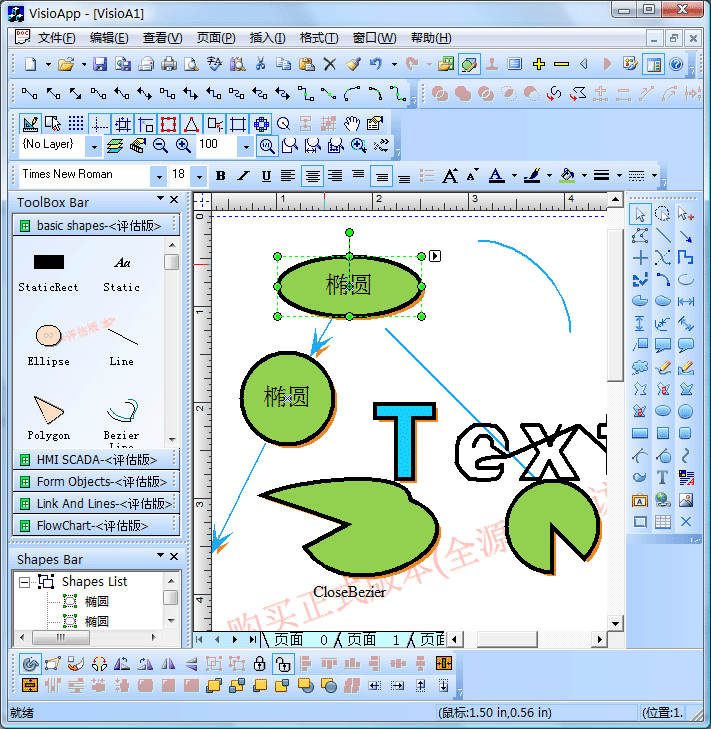
Task: Open the (No Layer) layer dropdown
Action: [94, 146]
